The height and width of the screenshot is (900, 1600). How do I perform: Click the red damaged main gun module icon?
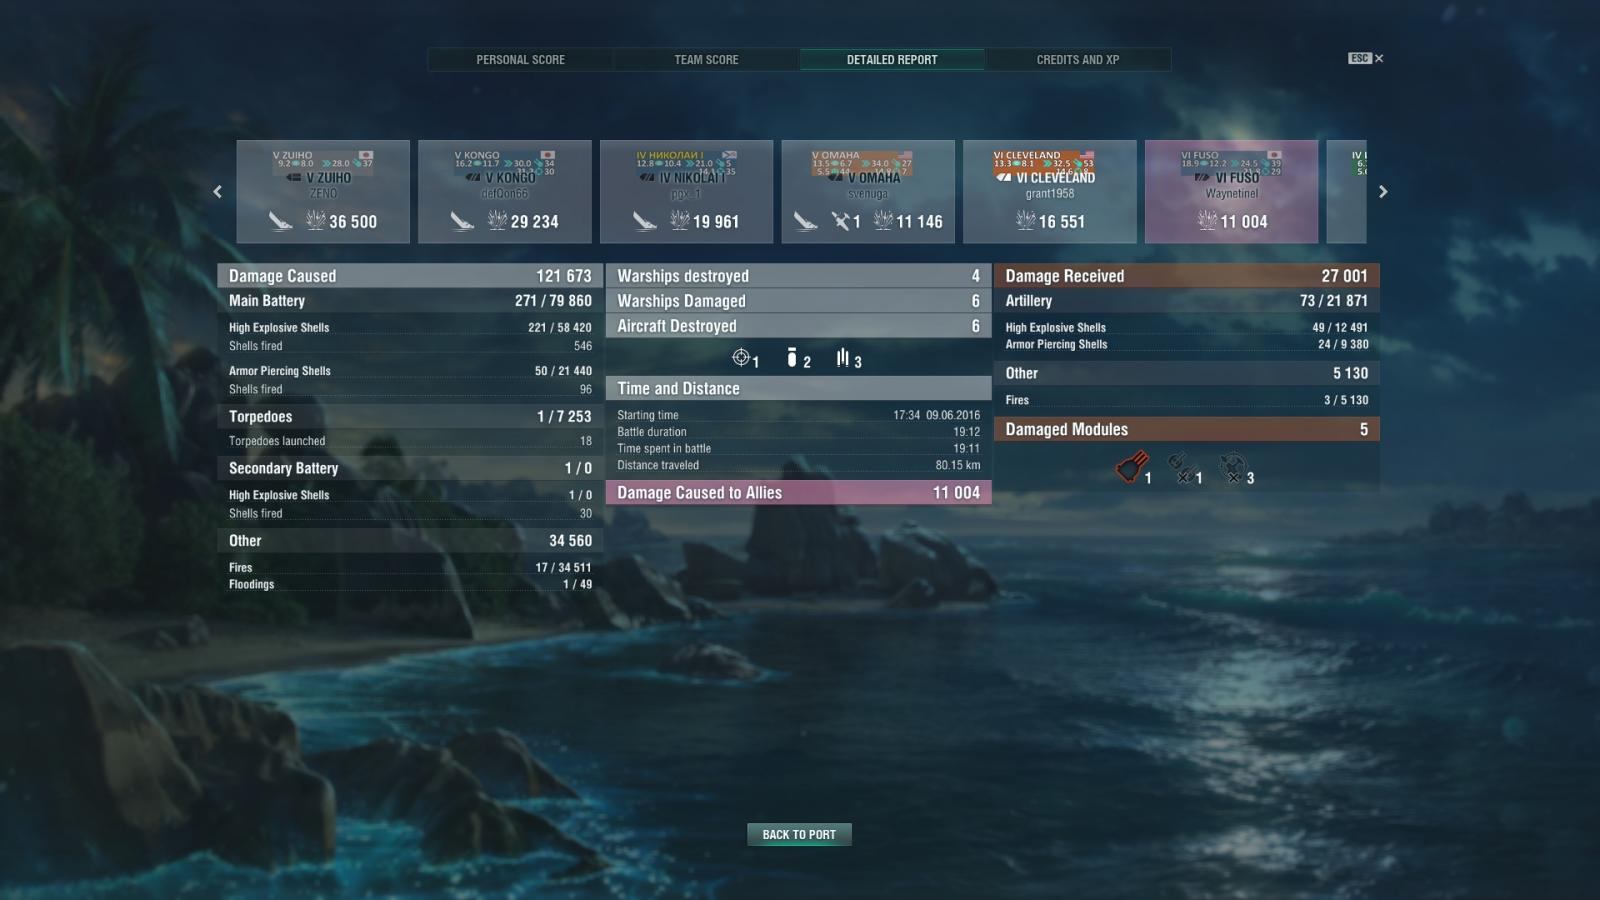(x=1130, y=467)
